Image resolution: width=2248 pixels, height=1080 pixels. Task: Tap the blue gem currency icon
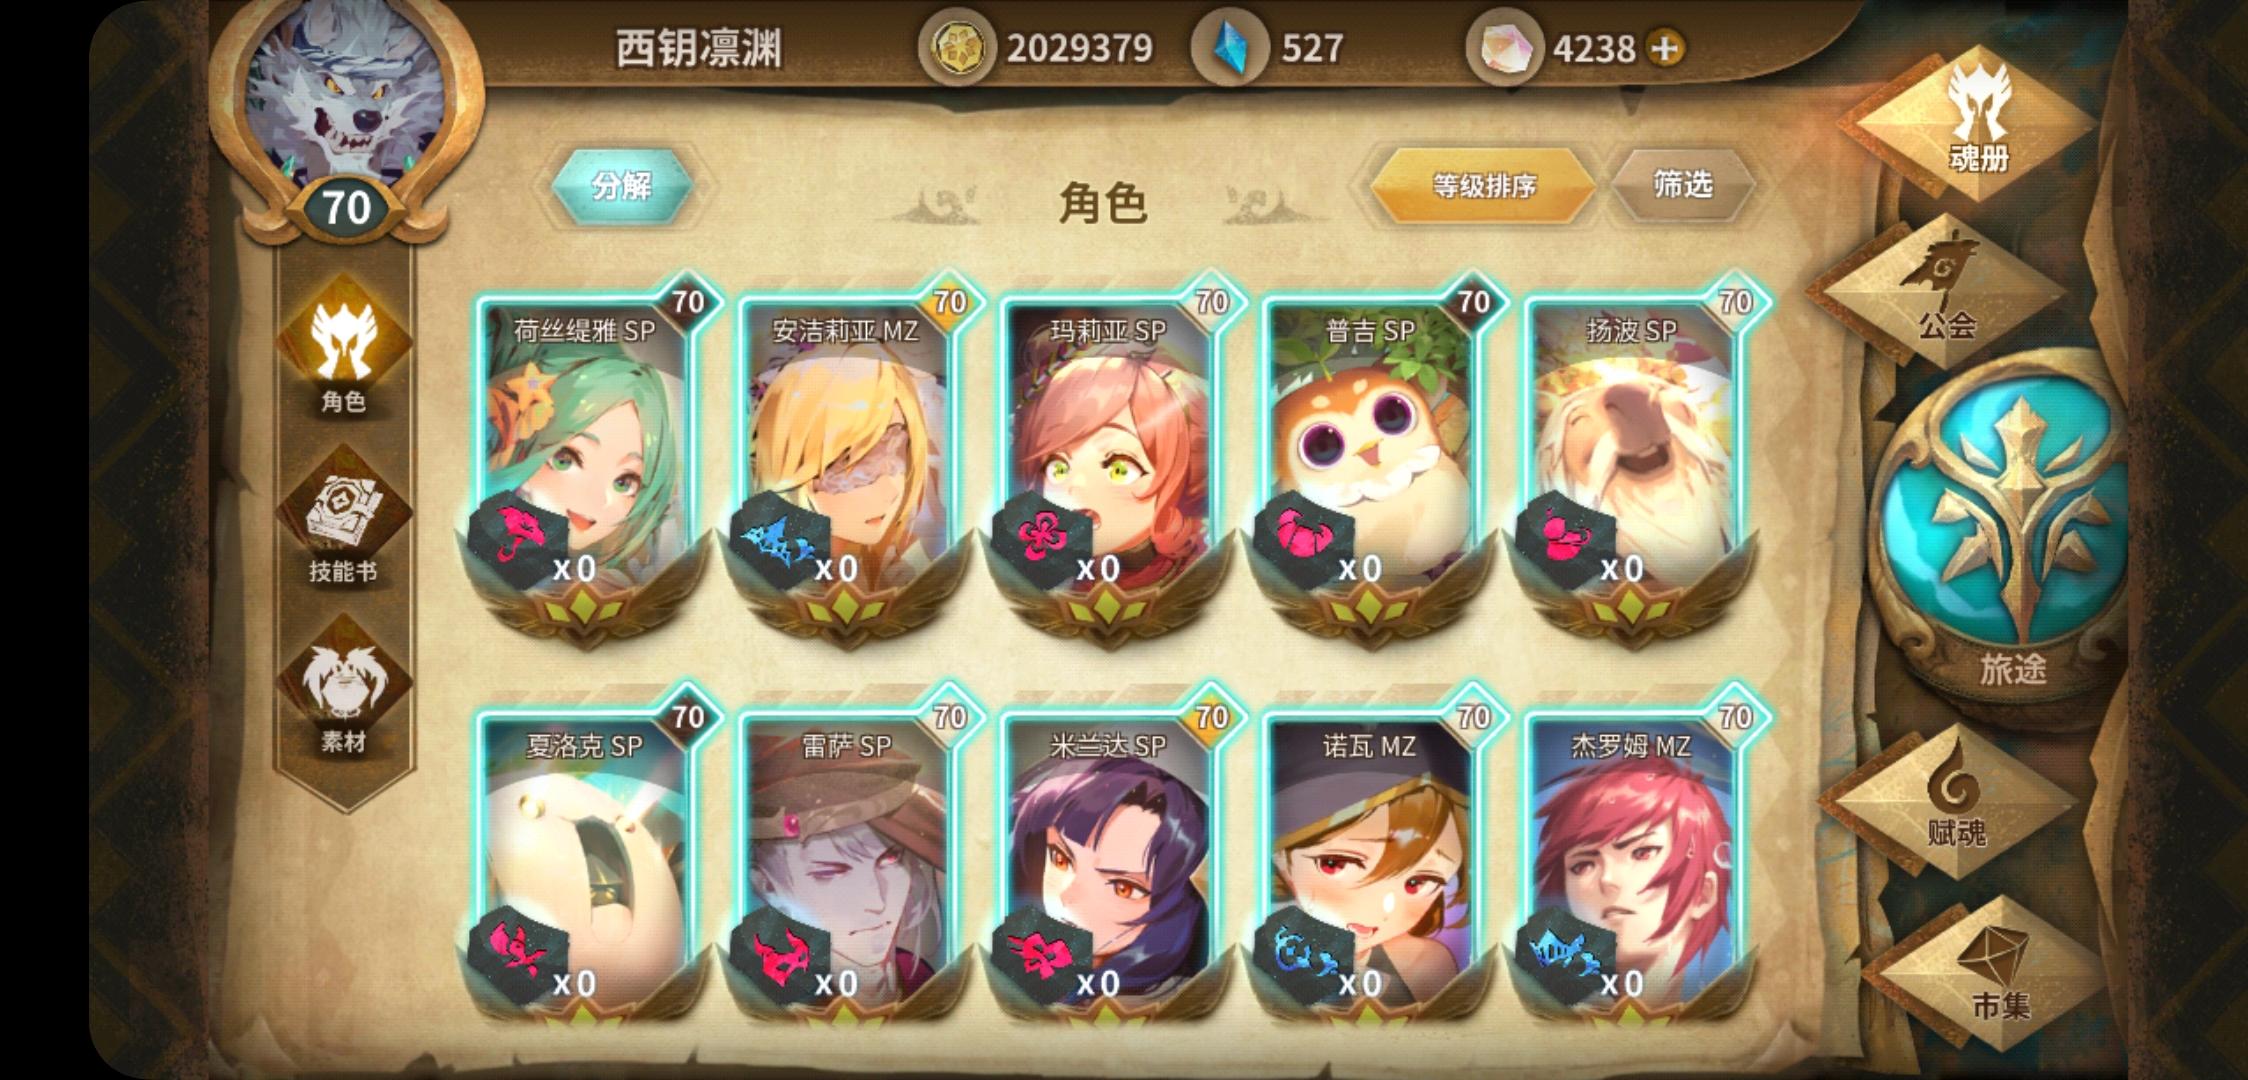(x=1230, y=48)
